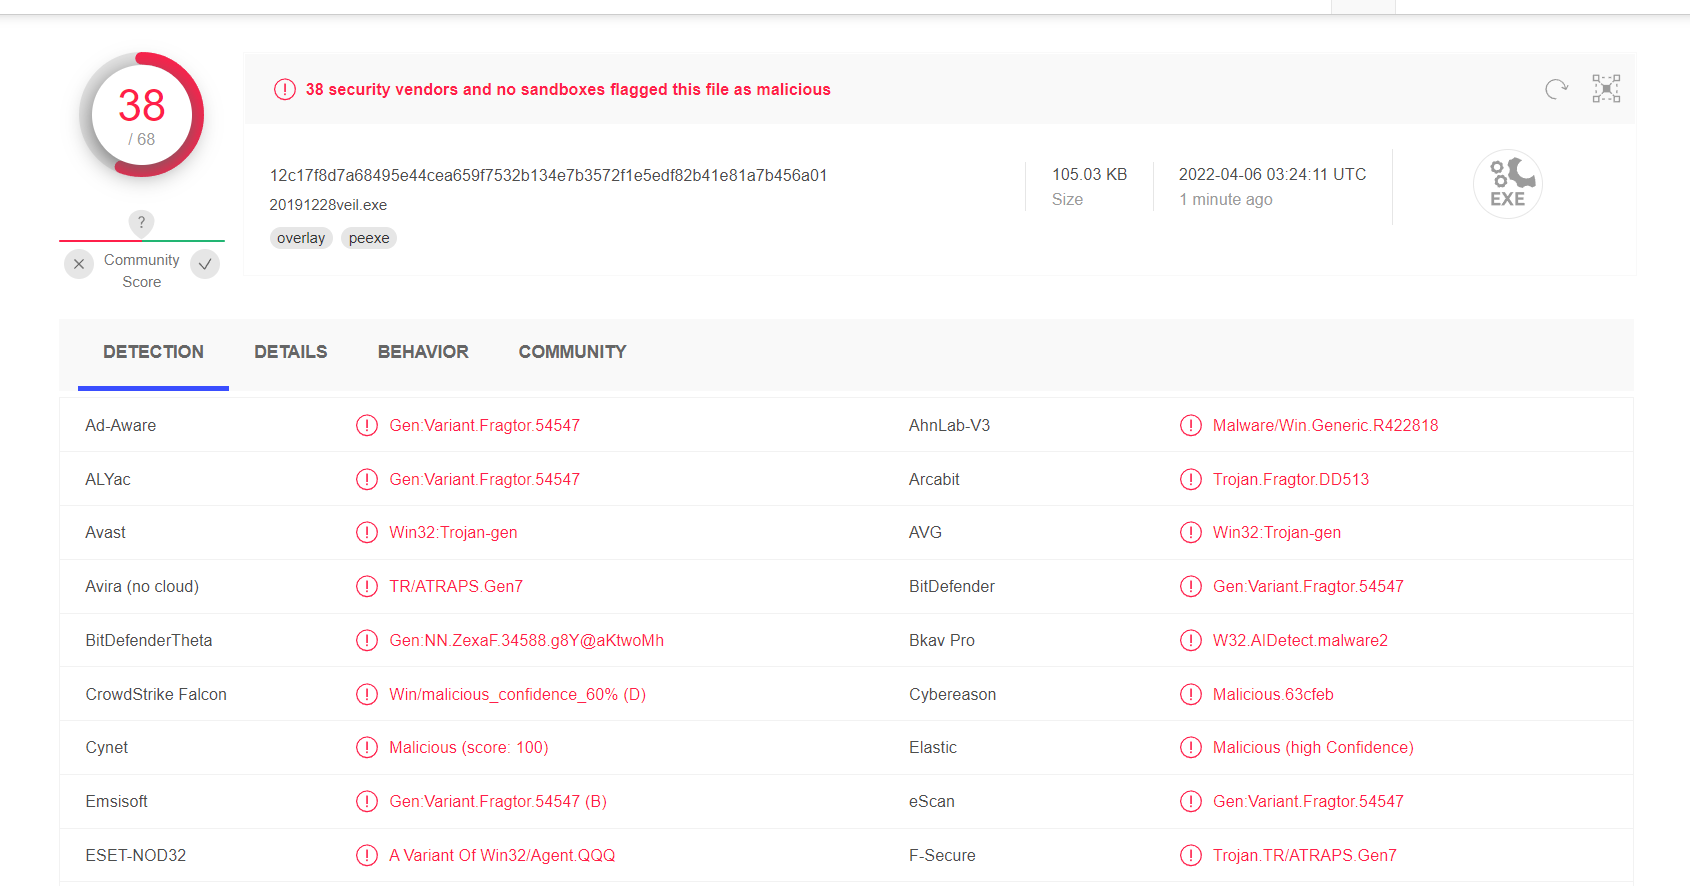Switch to the DETAILS tab
This screenshot has width=1690, height=886.
coord(290,352)
